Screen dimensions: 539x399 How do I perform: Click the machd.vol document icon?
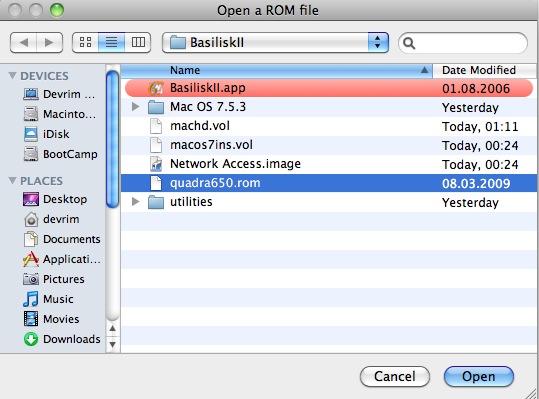156,126
